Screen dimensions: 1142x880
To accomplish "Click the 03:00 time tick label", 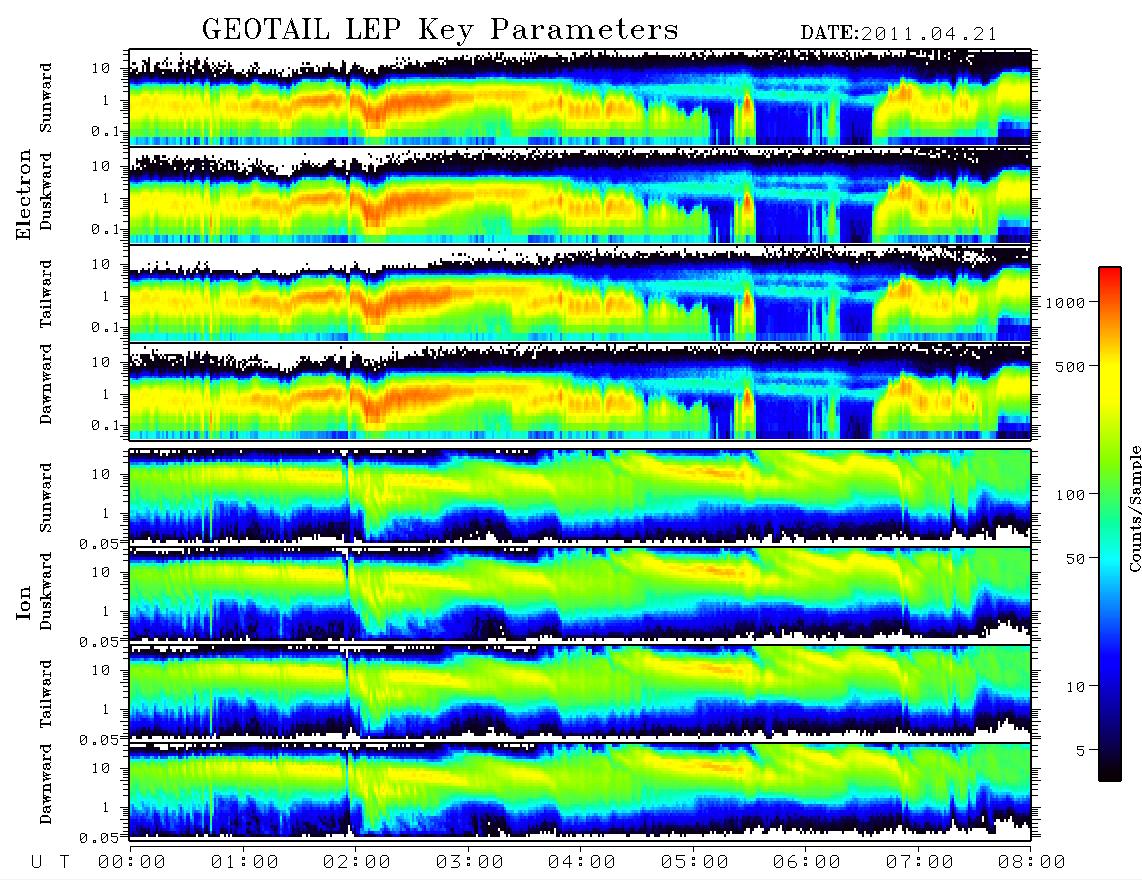I will [470, 862].
